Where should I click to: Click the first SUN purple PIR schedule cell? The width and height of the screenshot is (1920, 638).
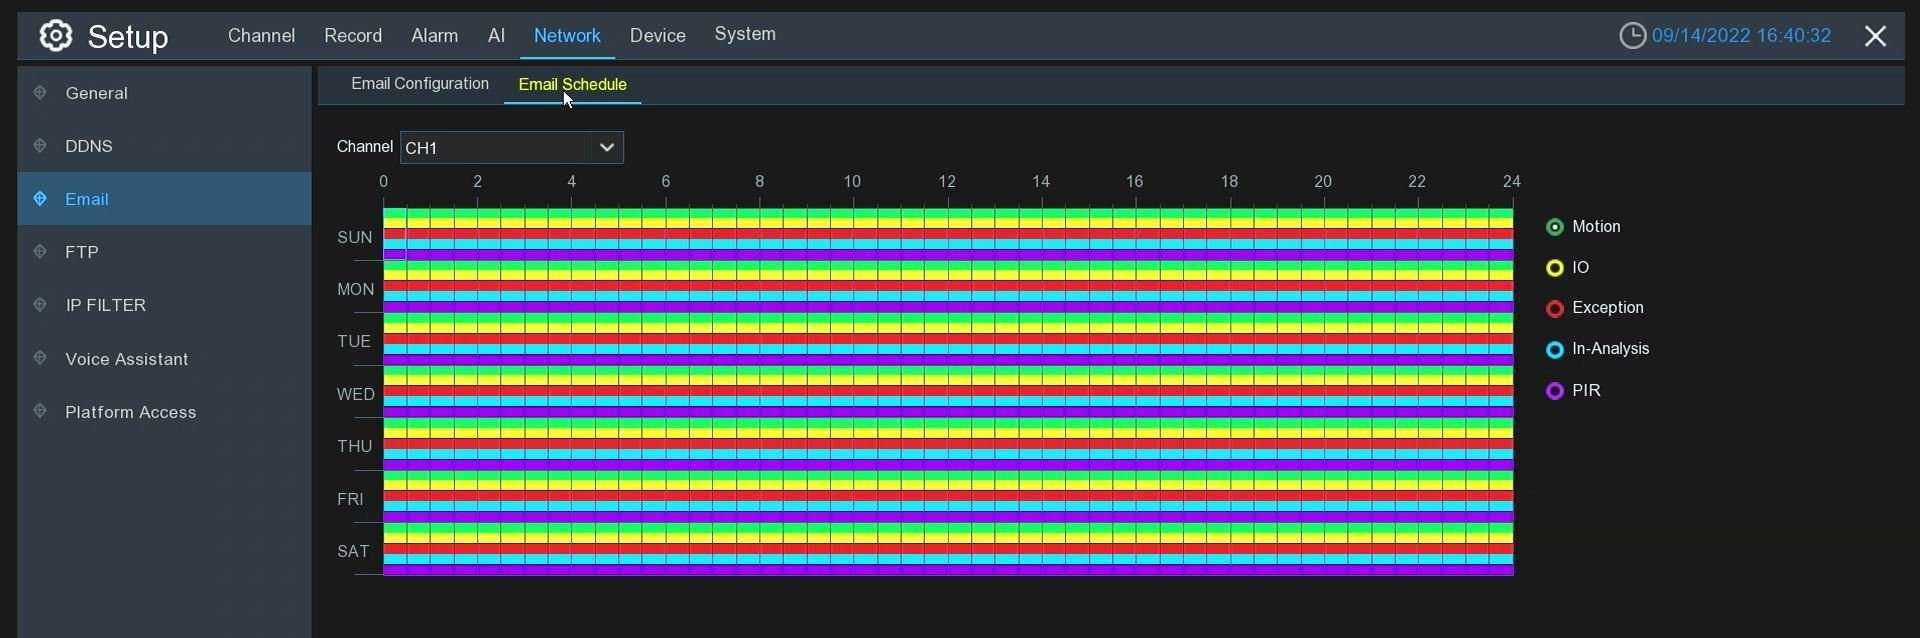pos(394,255)
